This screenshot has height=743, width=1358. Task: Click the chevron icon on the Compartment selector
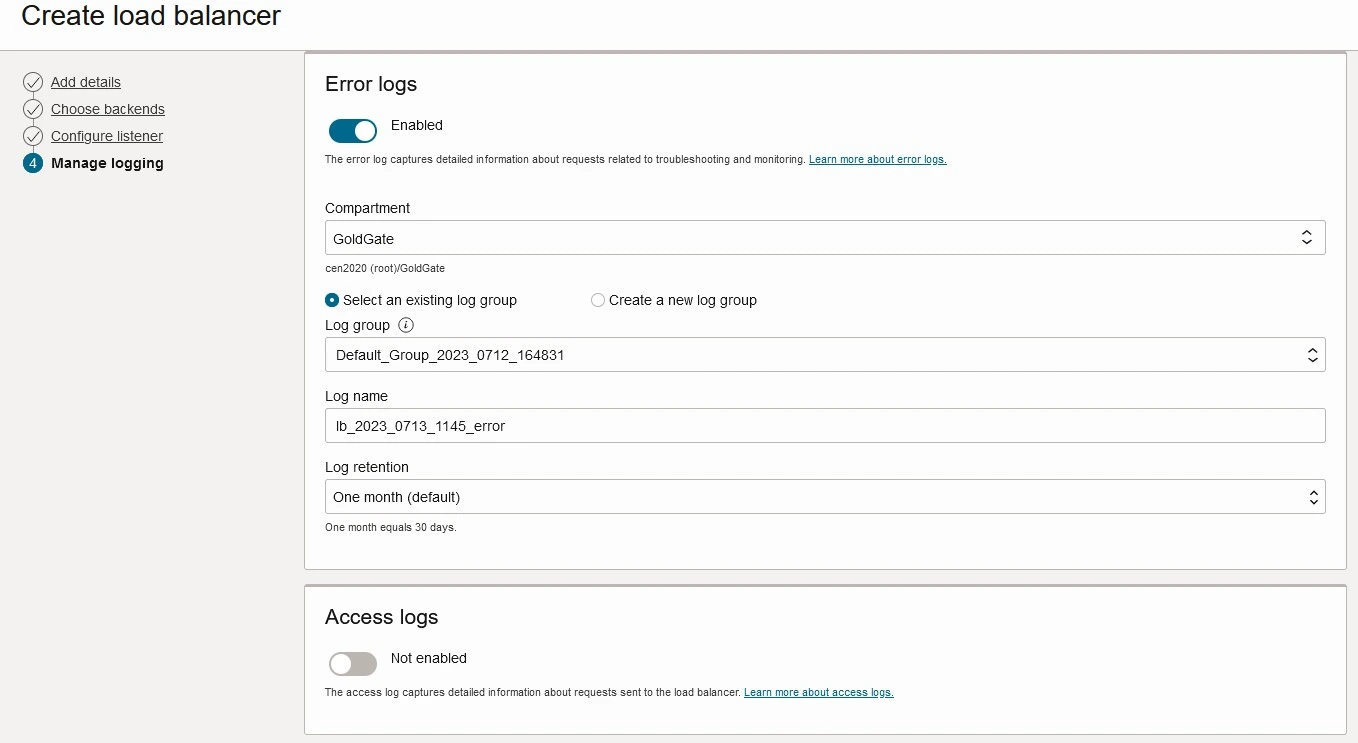pos(1306,237)
